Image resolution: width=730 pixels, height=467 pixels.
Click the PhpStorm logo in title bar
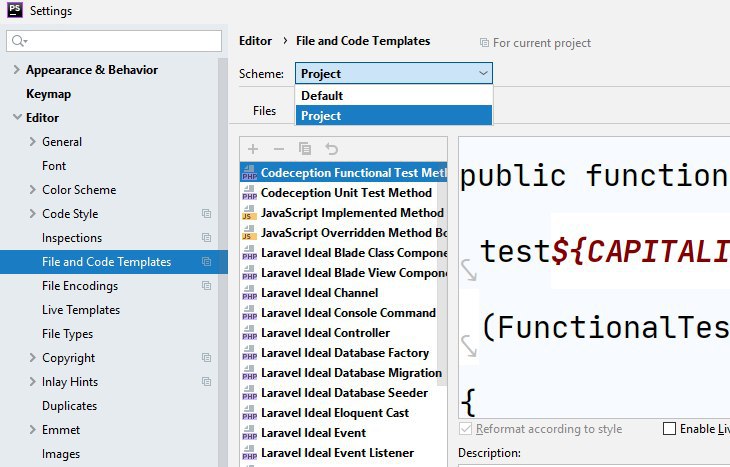[x=15, y=10]
